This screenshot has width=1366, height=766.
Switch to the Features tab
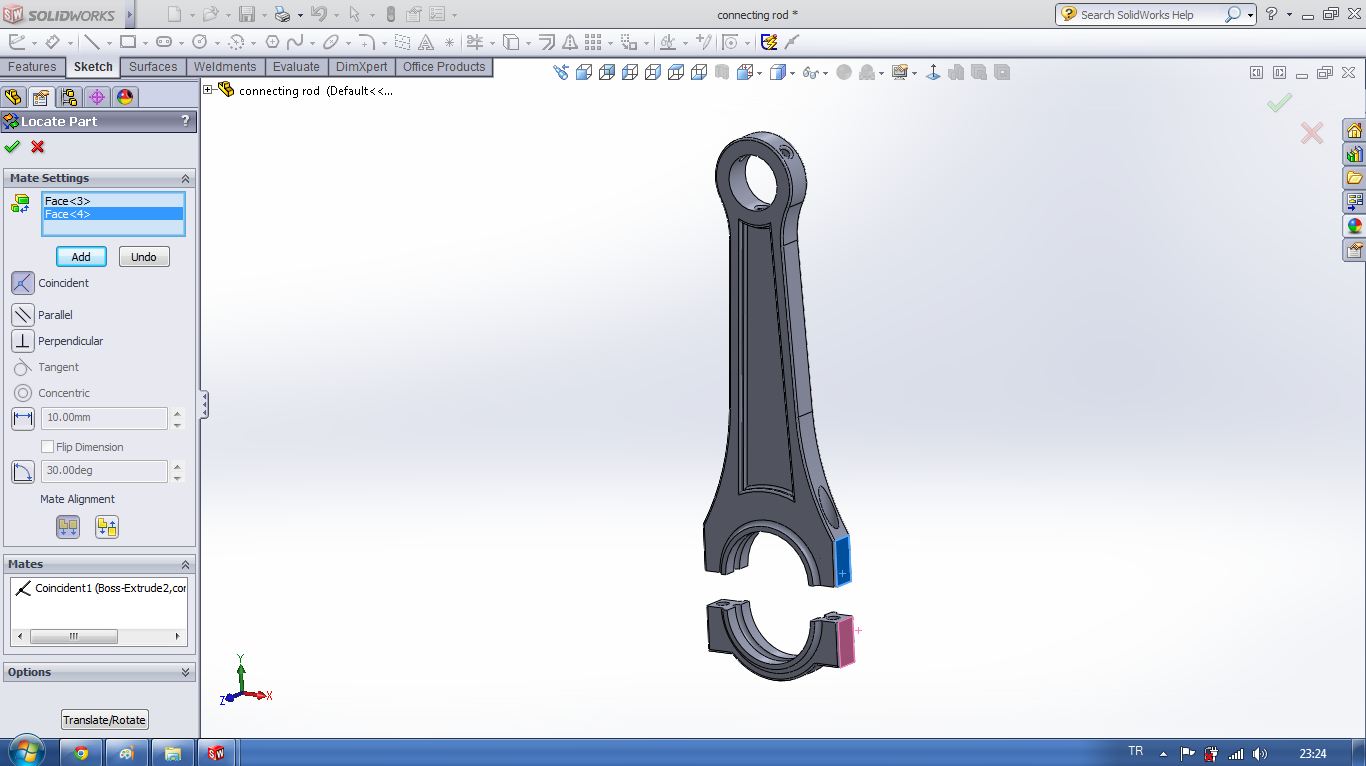tap(33, 67)
